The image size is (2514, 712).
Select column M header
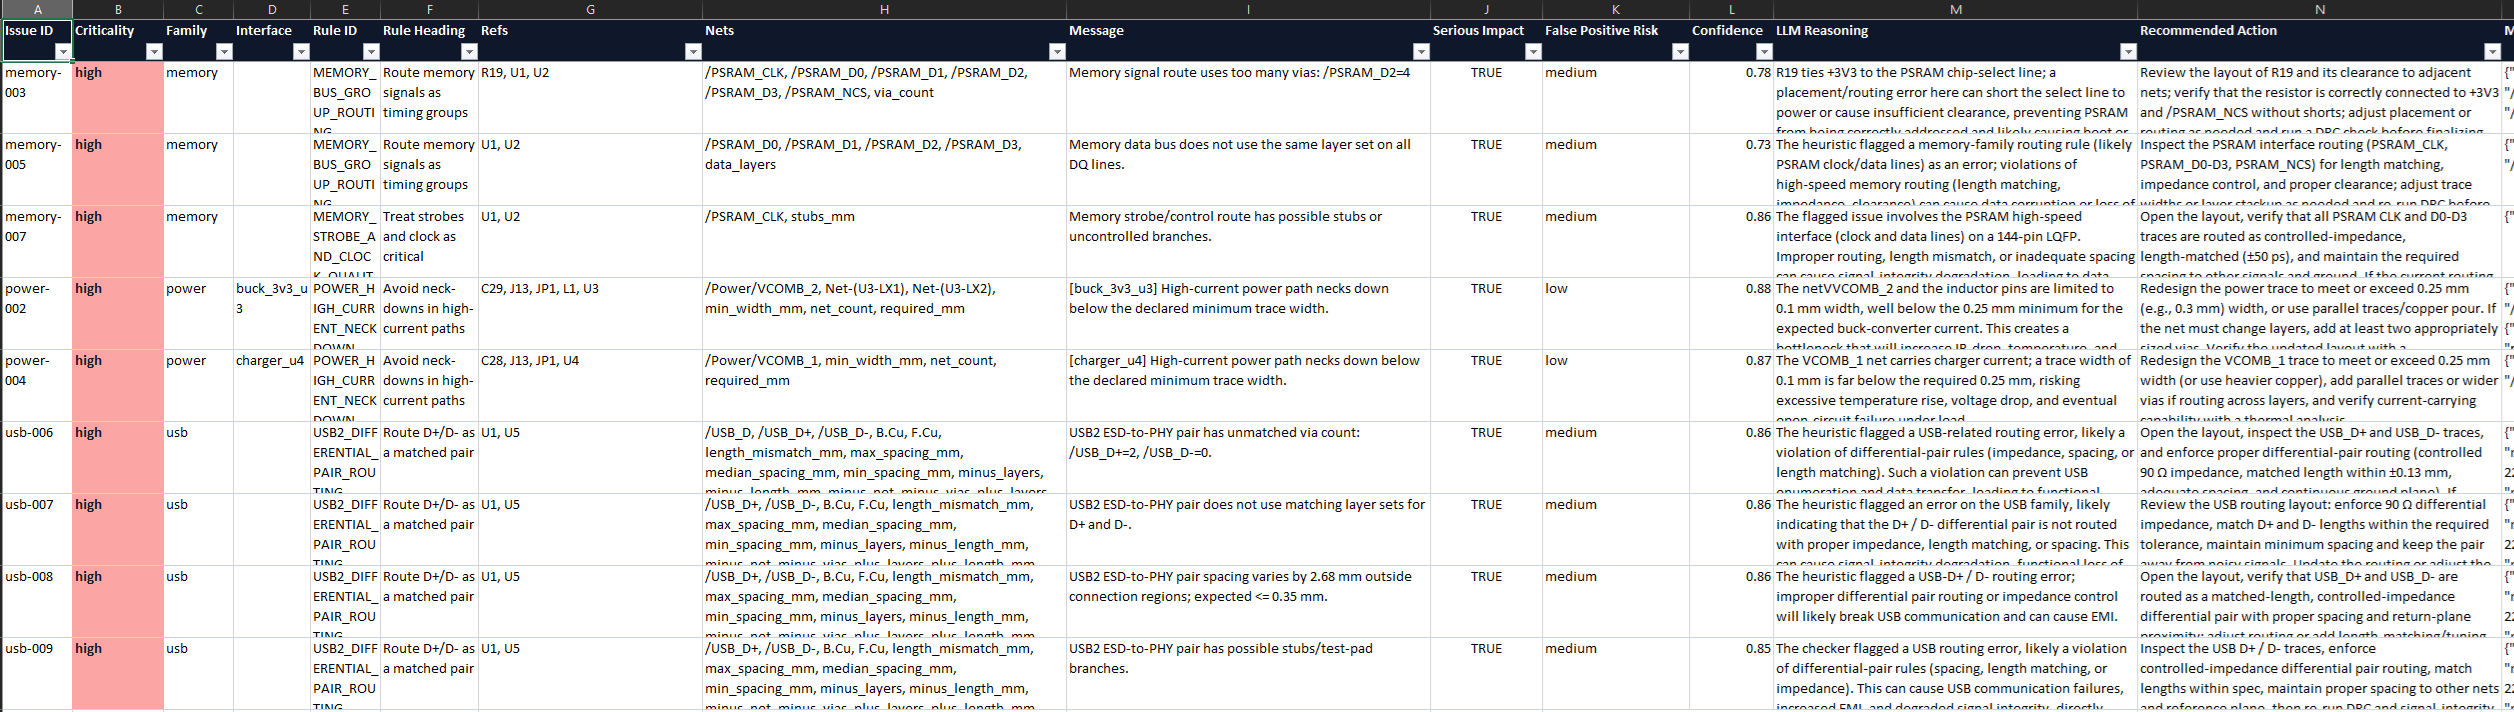tap(1955, 9)
